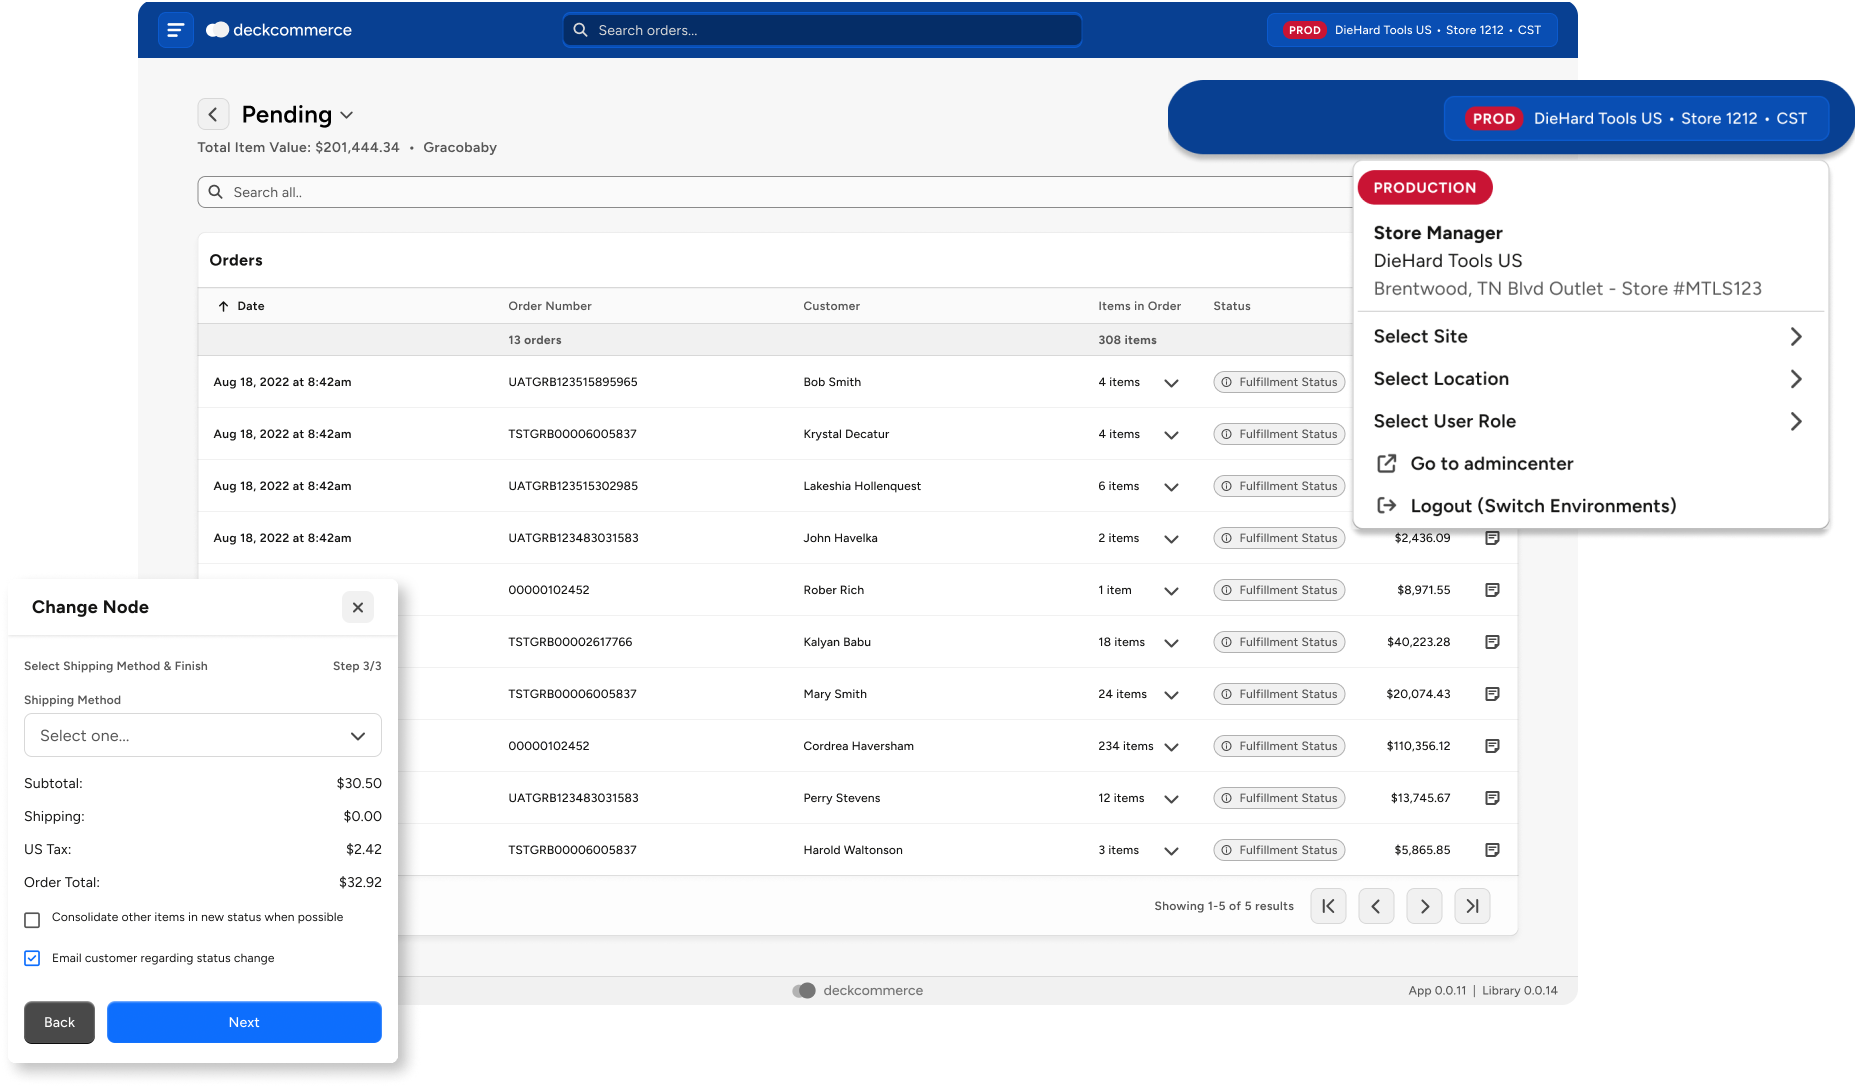Go to last page of results
Image resolution: width=1855 pixels, height=1087 pixels.
pyautogui.click(x=1472, y=906)
